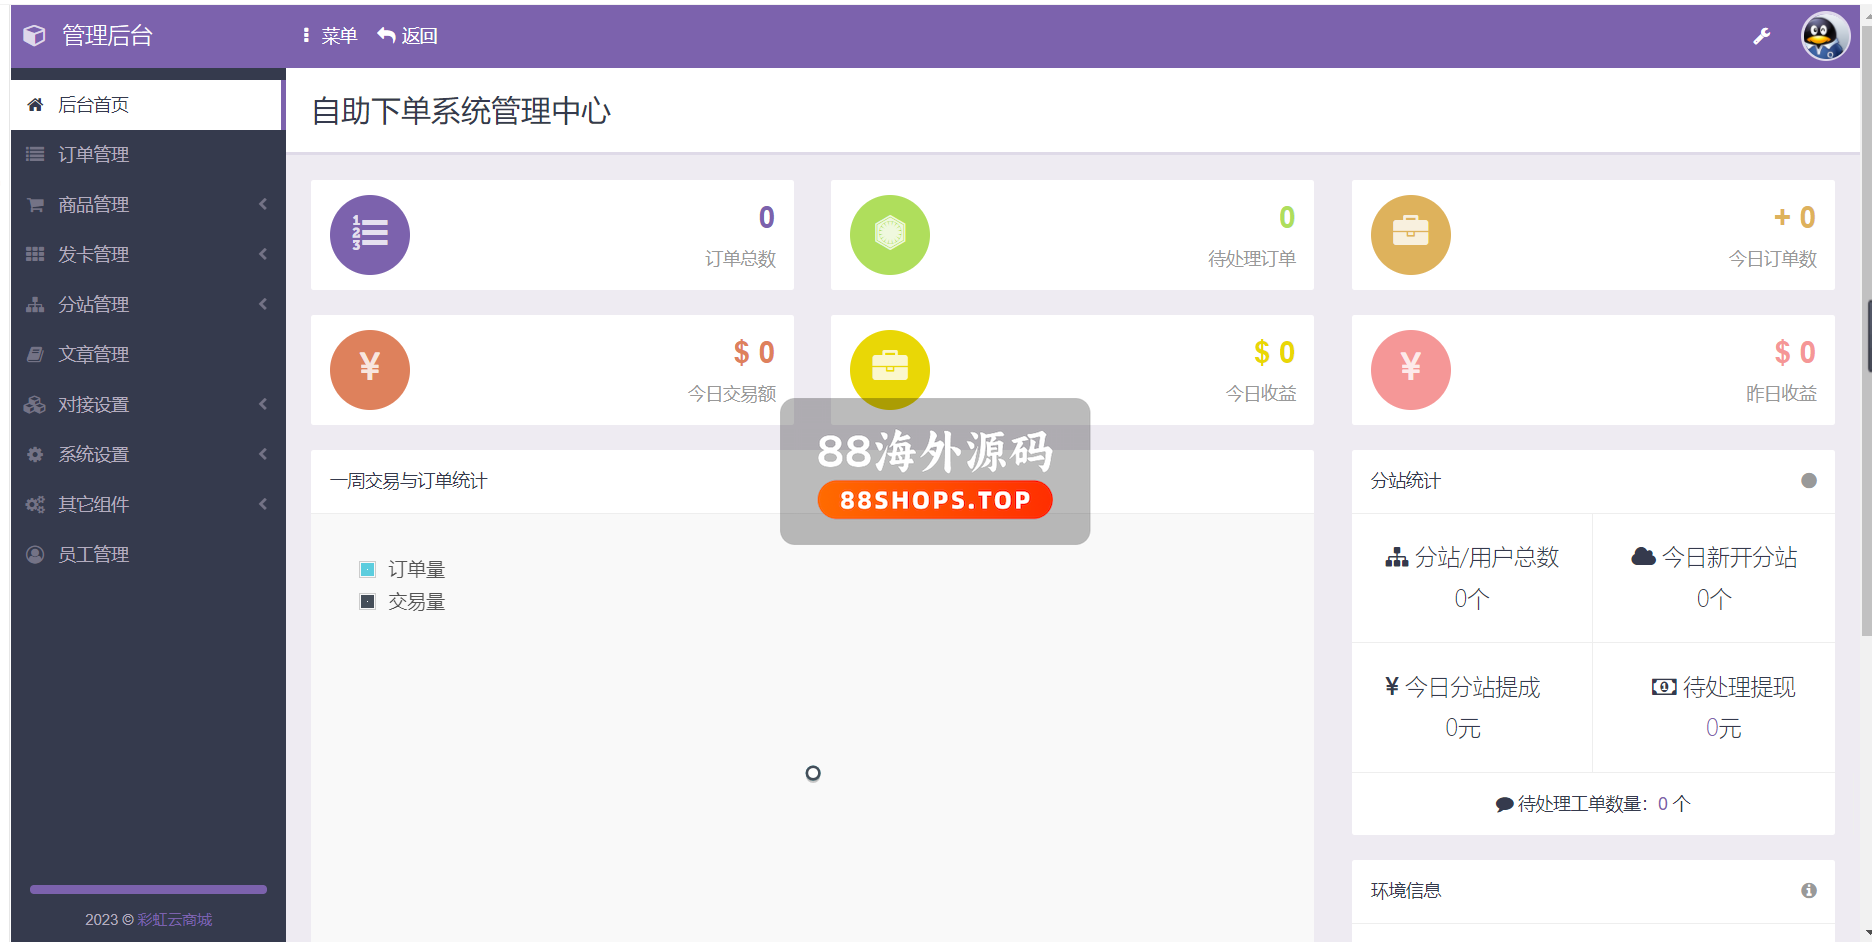Click the orange yen today's transaction icon
The image size is (1872, 942).
370,370
